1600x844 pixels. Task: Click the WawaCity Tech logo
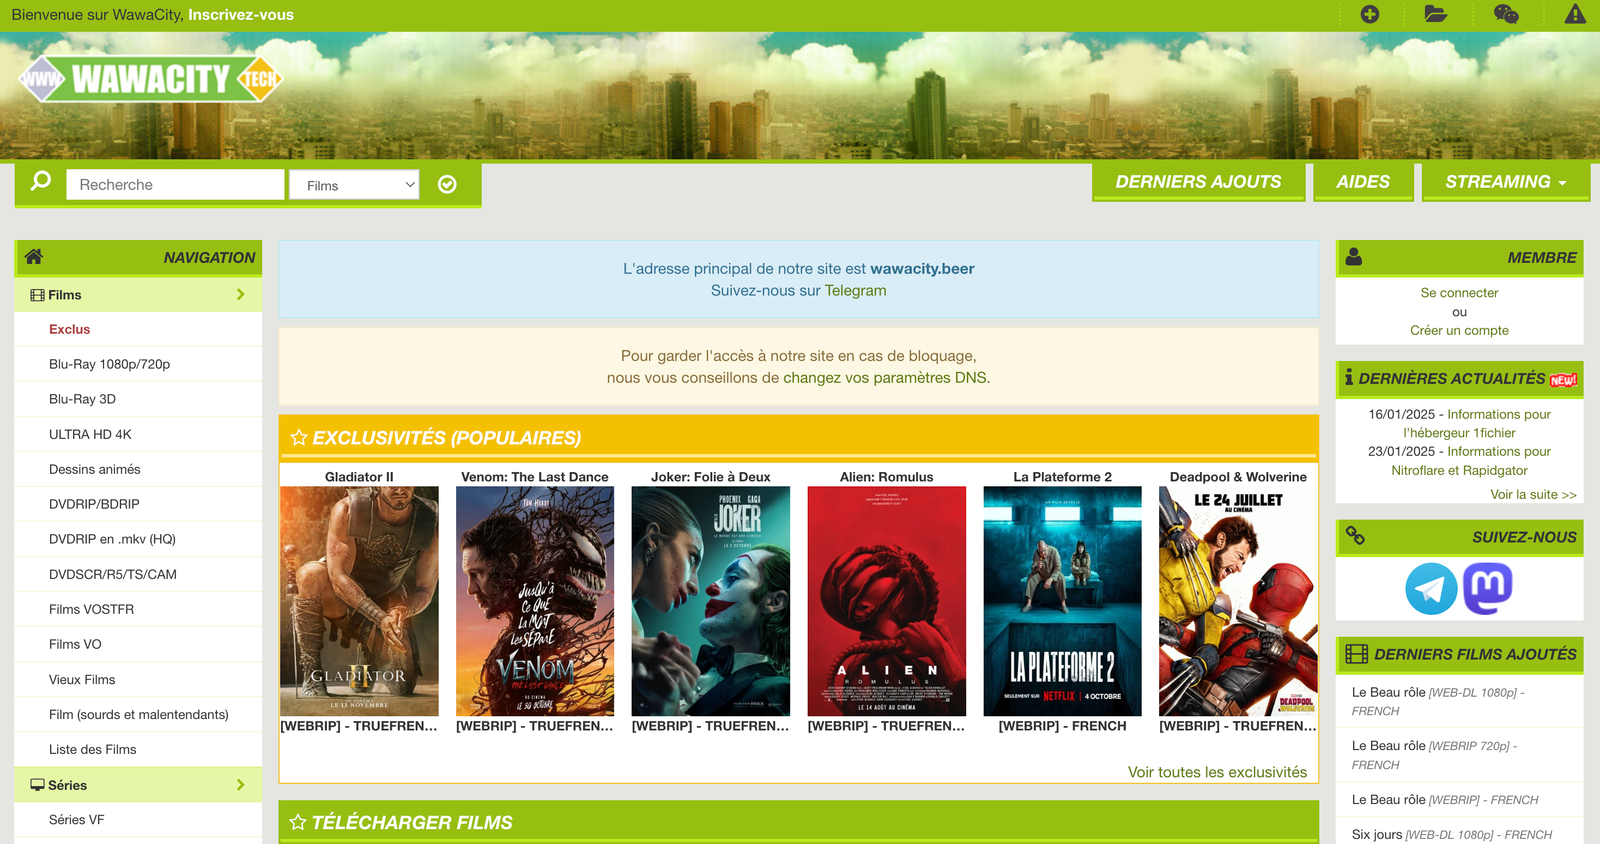151,79
